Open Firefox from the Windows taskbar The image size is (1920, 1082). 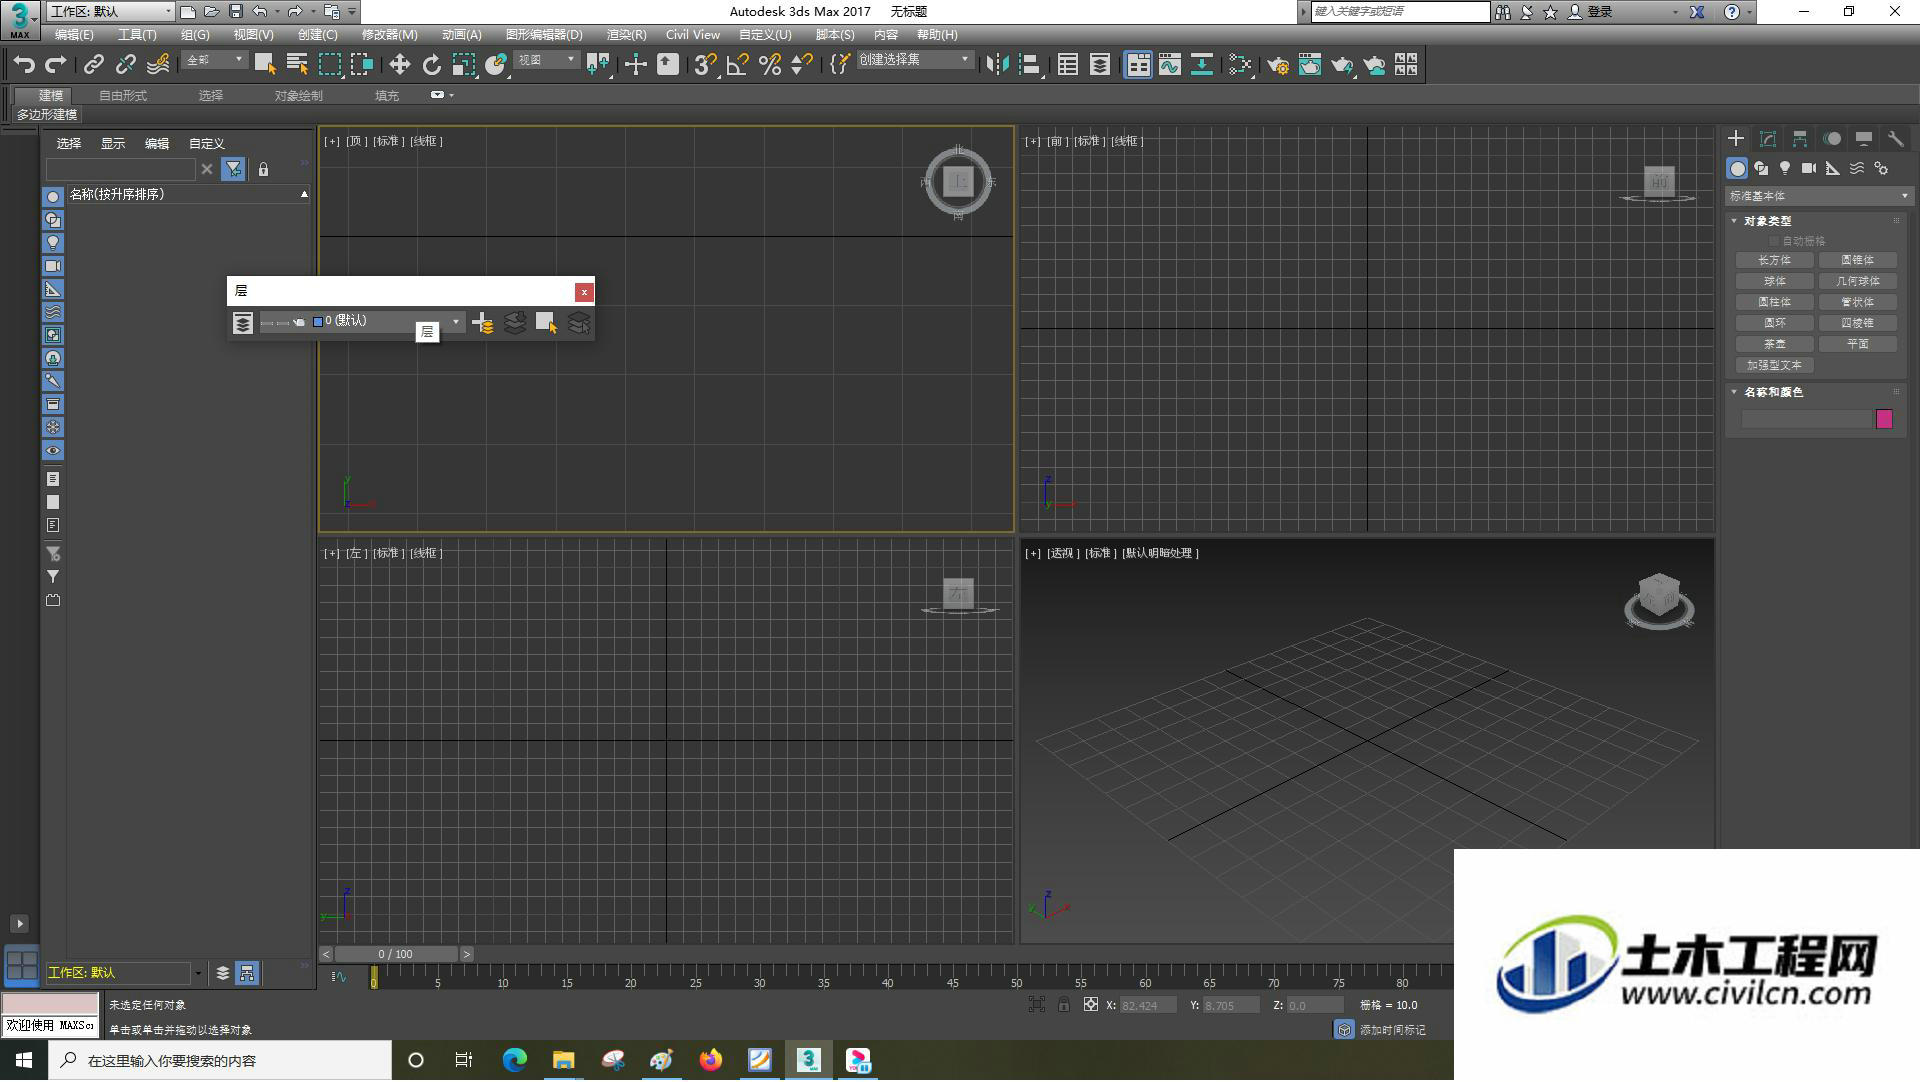coord(710,1061)
